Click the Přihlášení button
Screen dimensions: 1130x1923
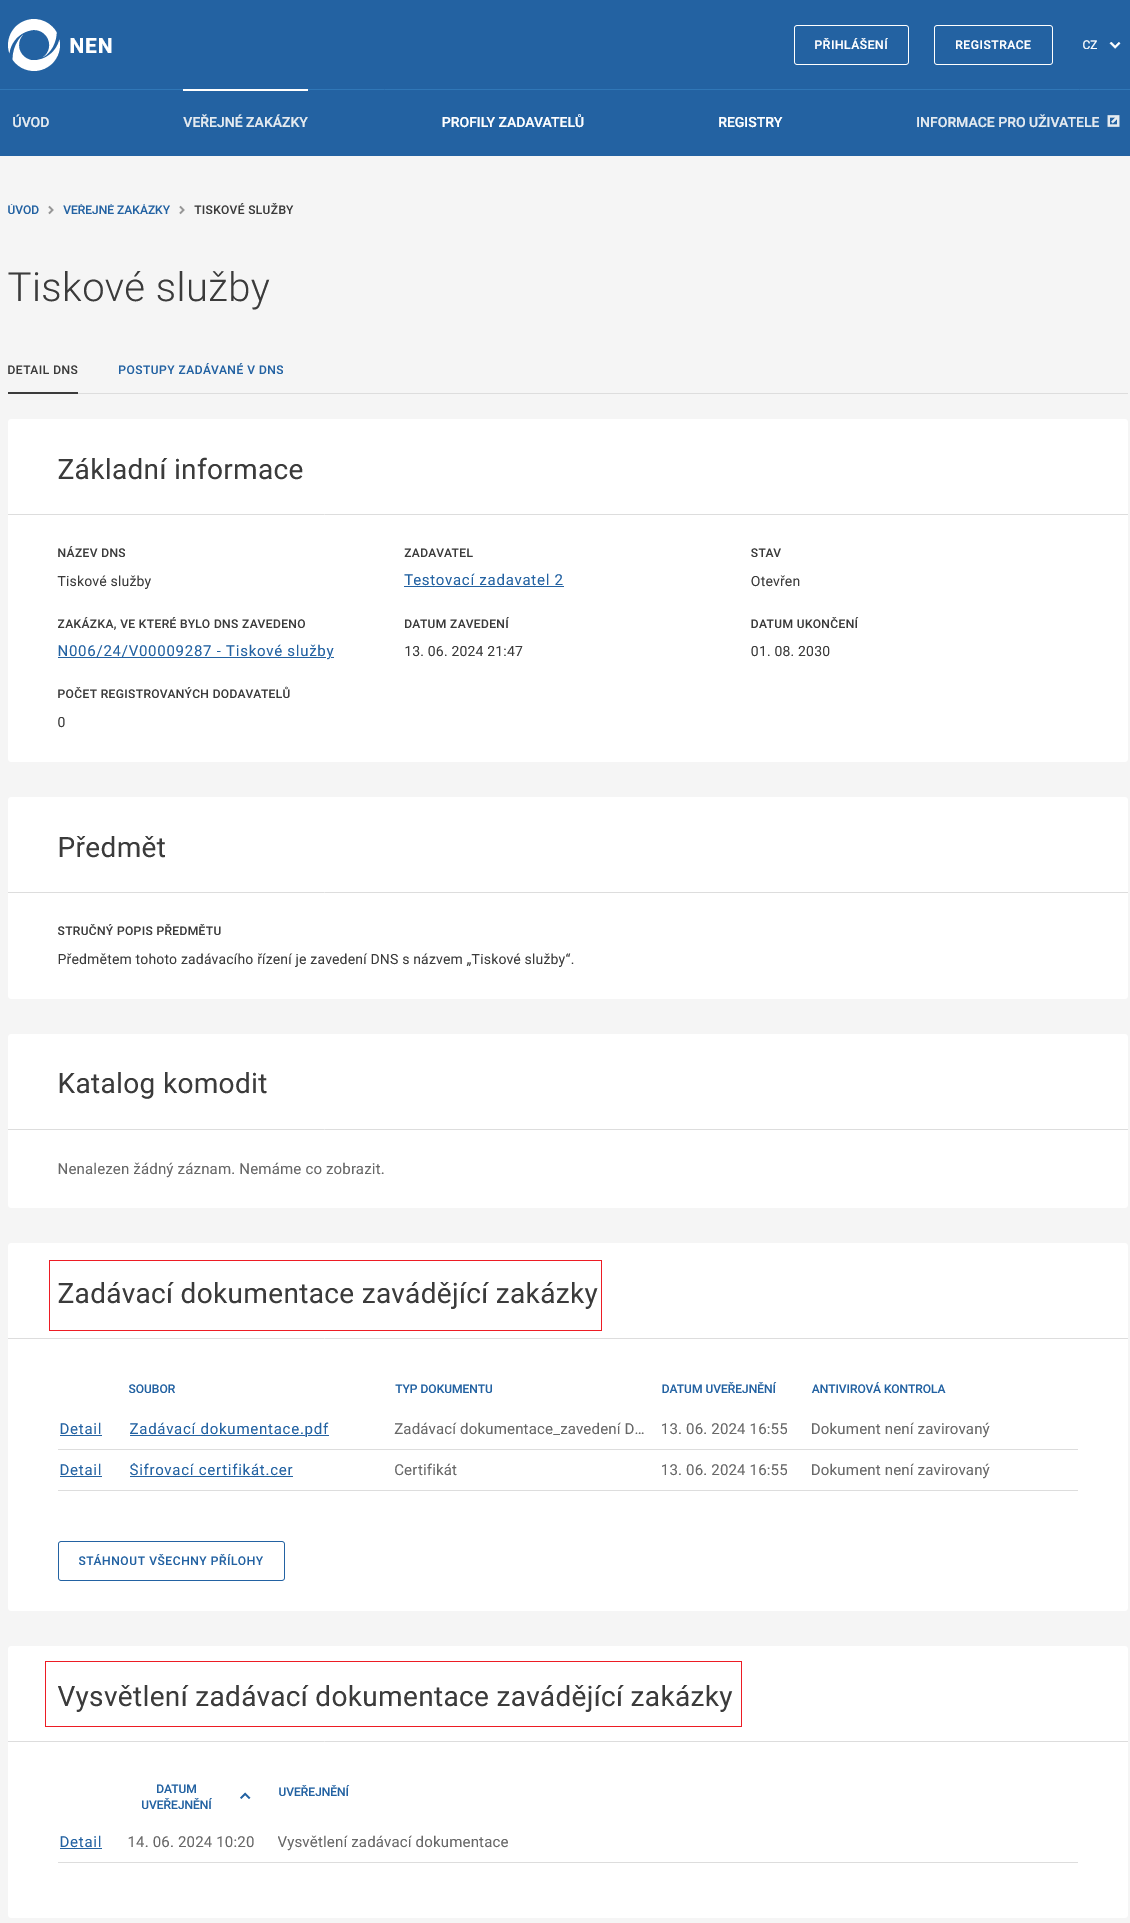[x=851, y=44]
